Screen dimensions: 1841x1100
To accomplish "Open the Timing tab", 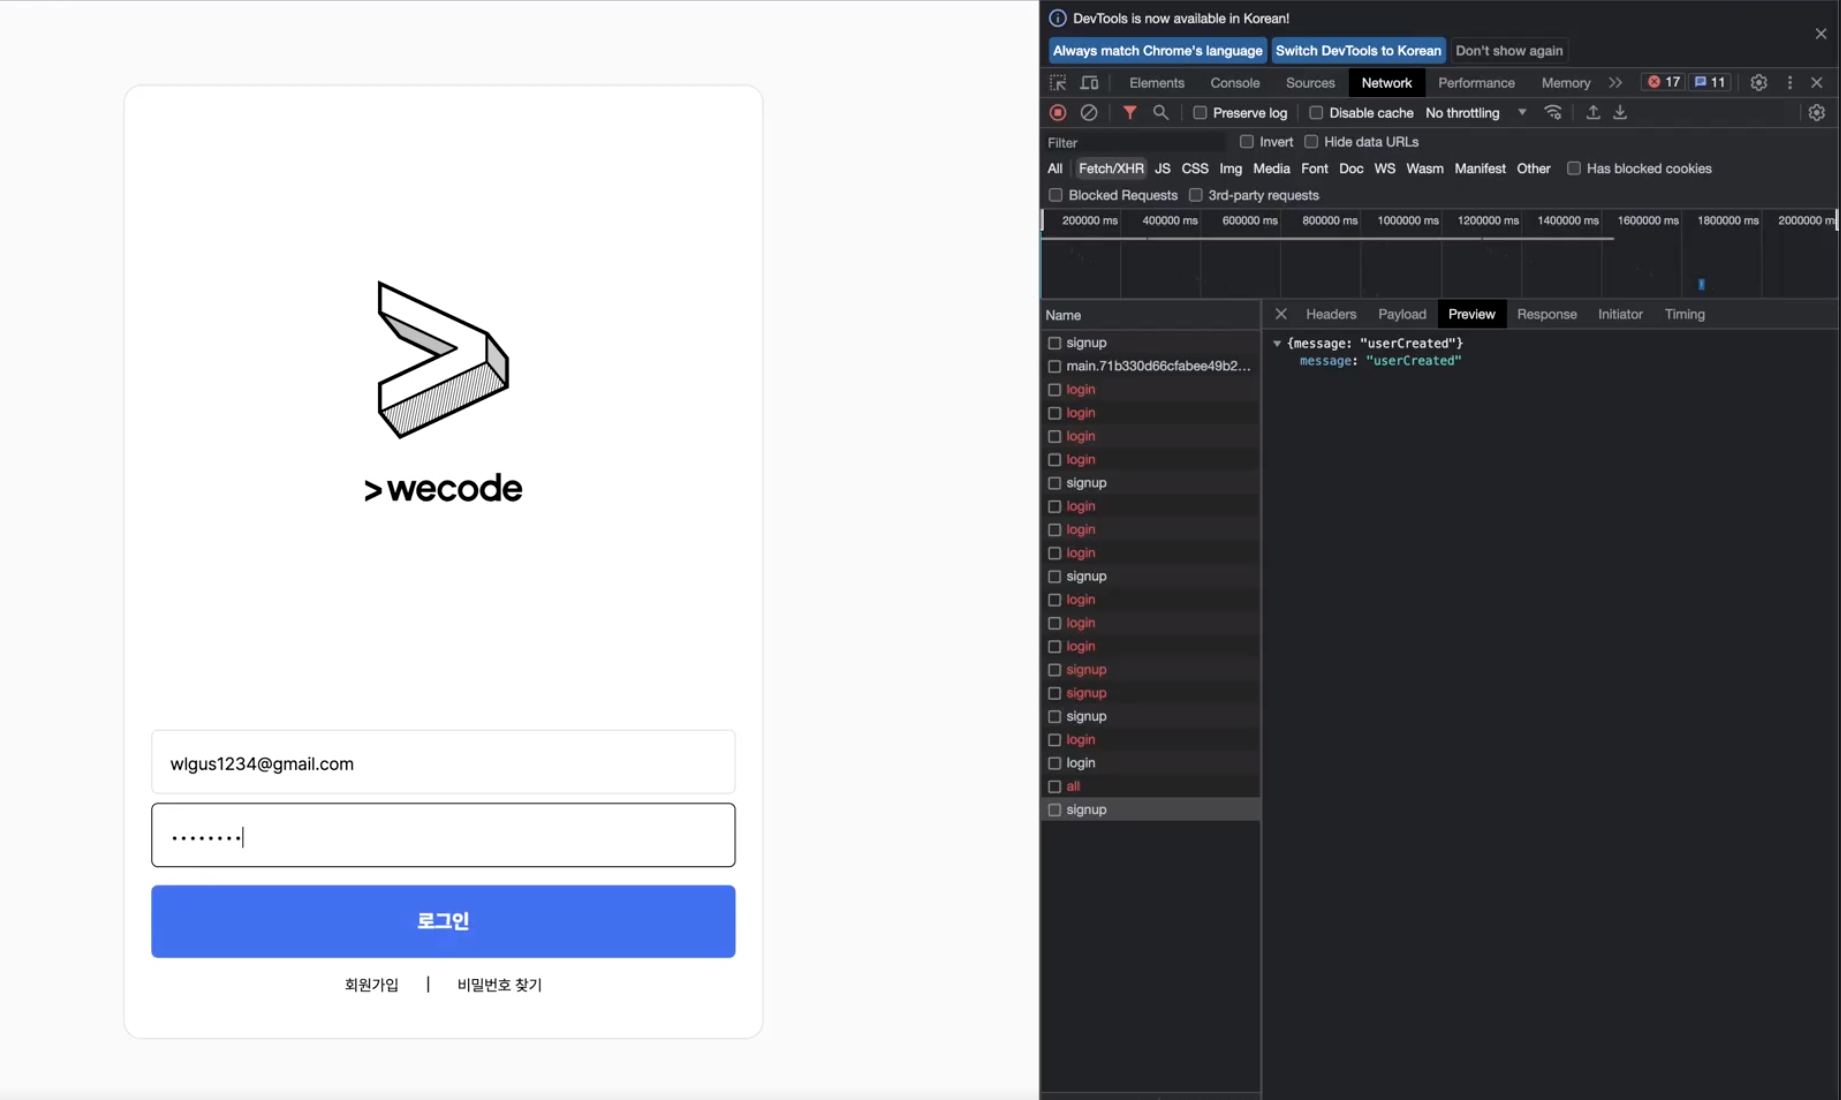I will pyautogui.click(x=1685, y=314).
